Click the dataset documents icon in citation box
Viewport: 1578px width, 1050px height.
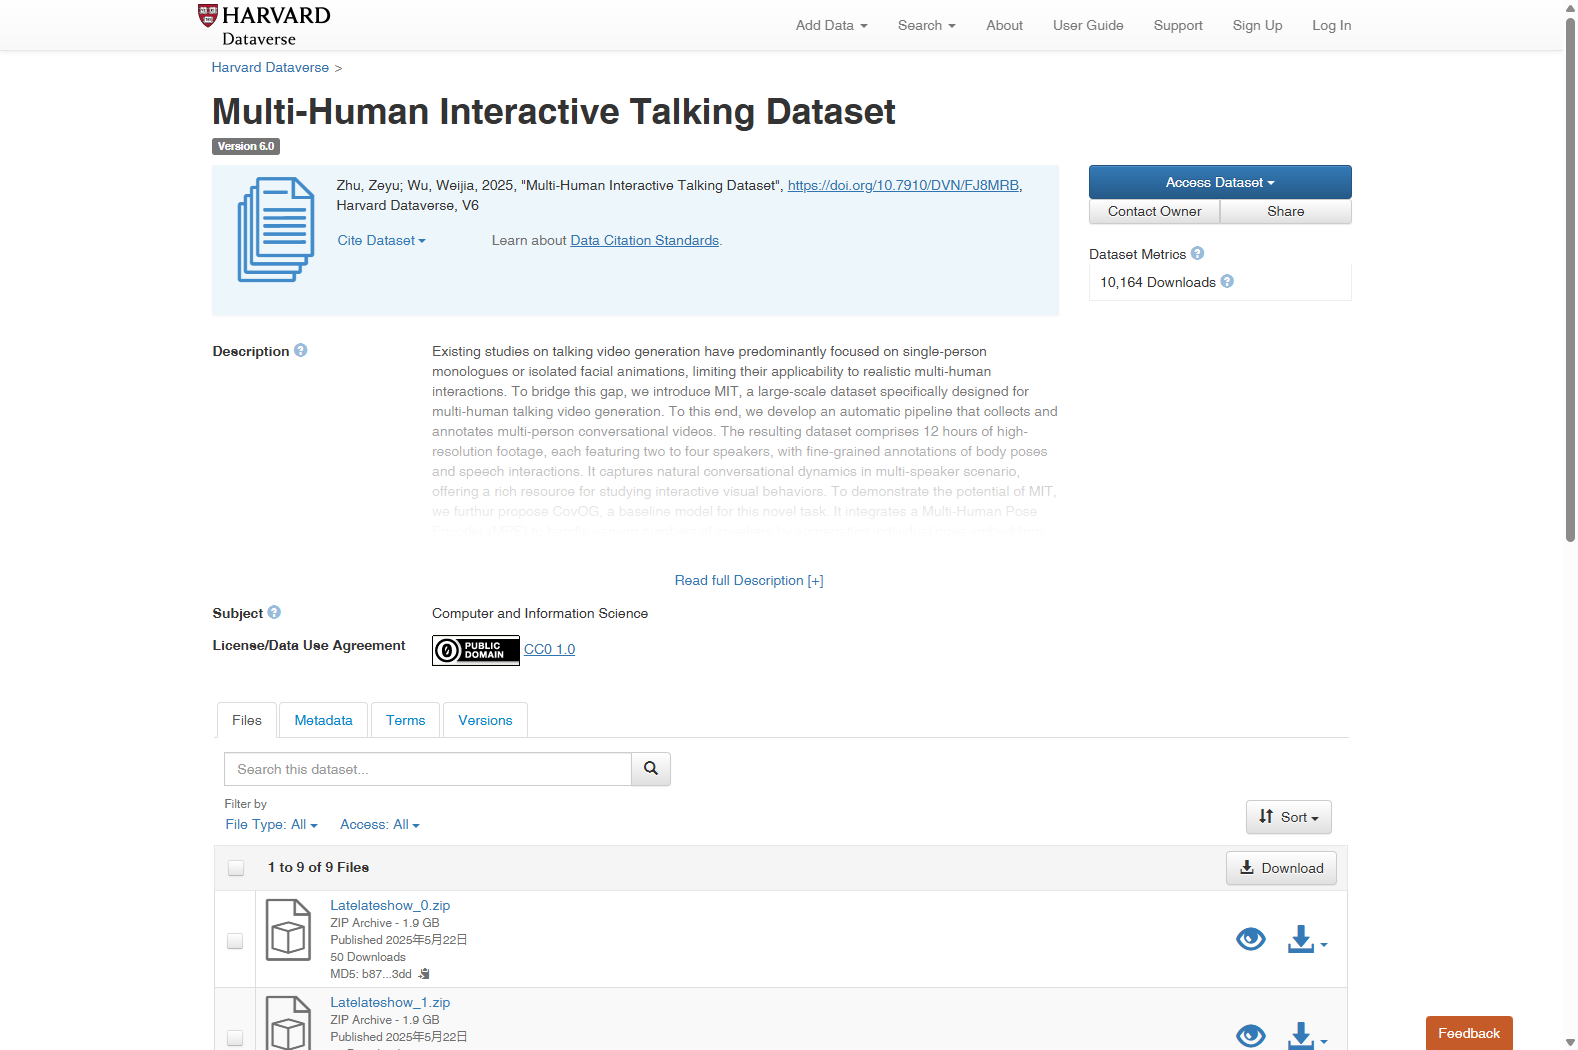point(276,229)
